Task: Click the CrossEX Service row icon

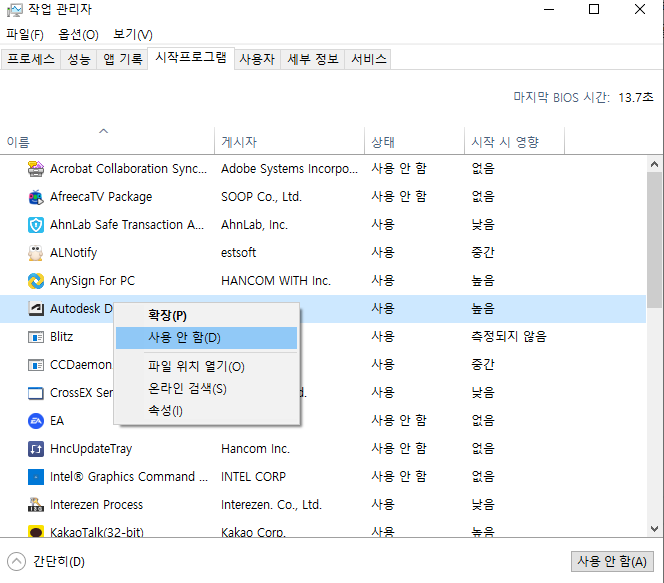Action: click(x=36, y=393)
